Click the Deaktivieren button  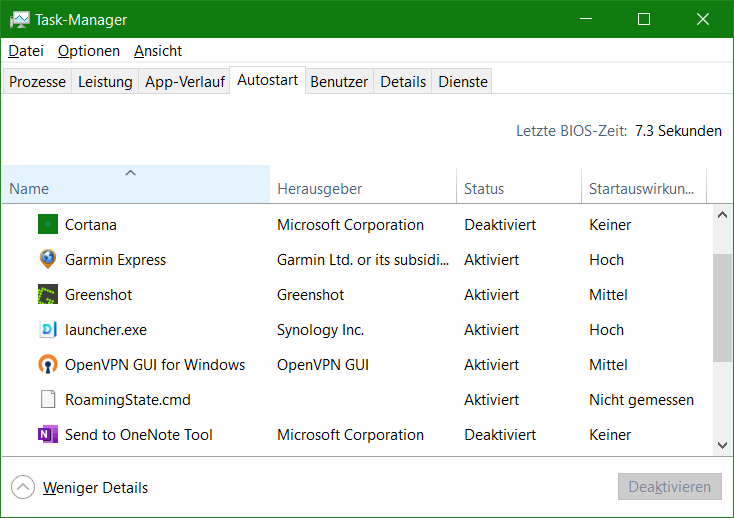pyautogui.click(x=669, y=487)
